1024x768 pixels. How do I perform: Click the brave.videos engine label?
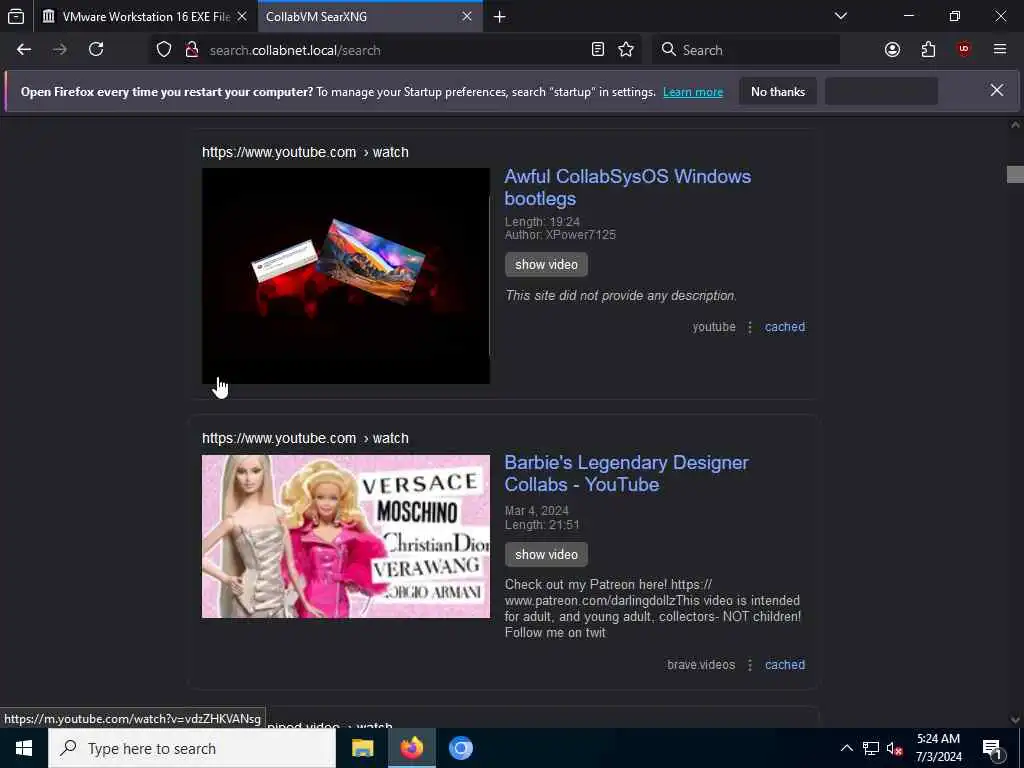pos(701,665)
